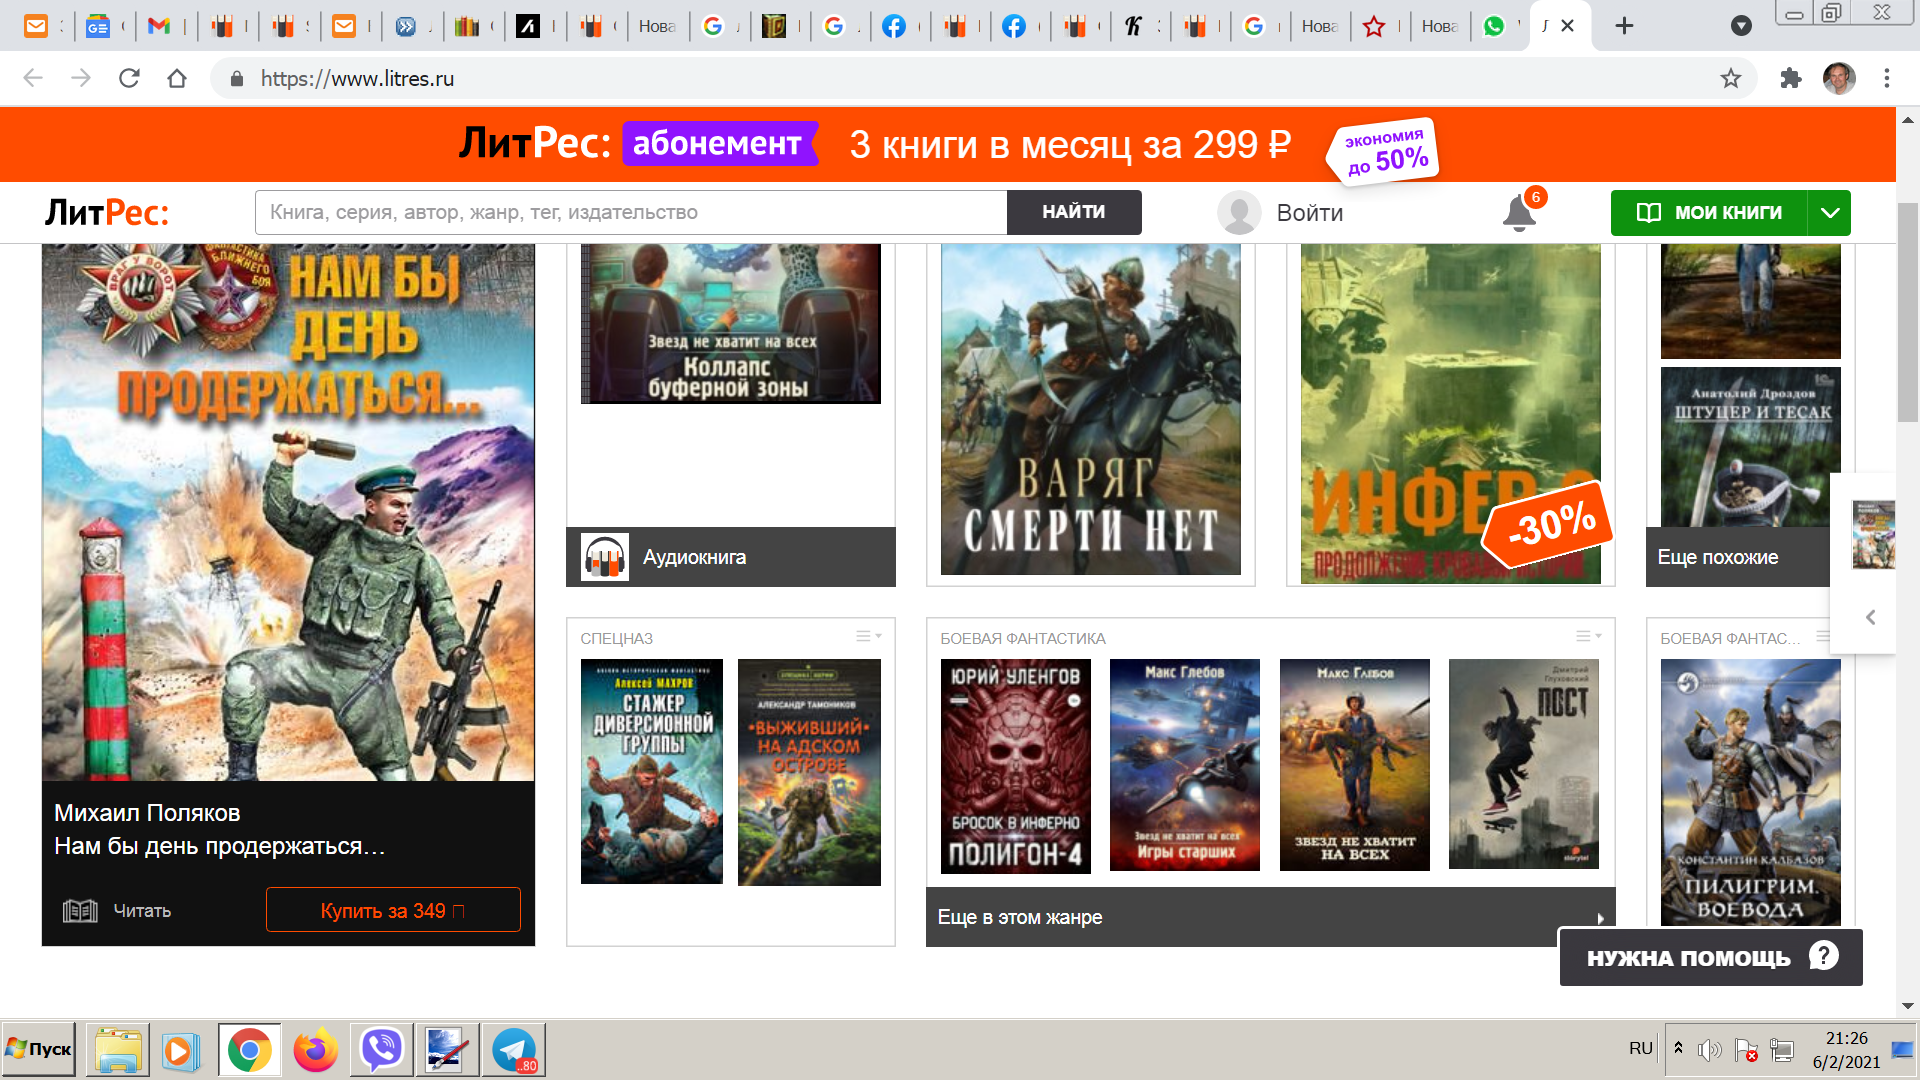Screen dimensions: 1920x1080
Task: Launch Firefox from taskbar
Action: 315,1050
